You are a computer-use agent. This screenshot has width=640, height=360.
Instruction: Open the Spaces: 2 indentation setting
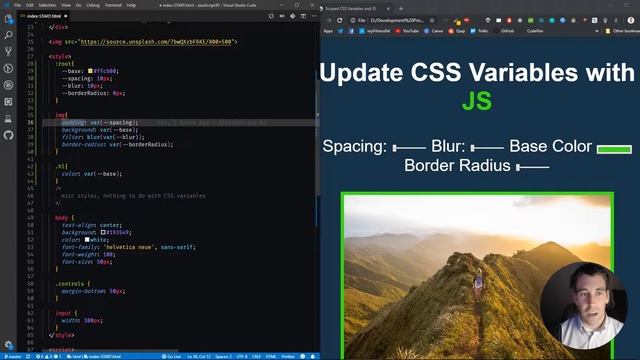[x=223, y=356]
